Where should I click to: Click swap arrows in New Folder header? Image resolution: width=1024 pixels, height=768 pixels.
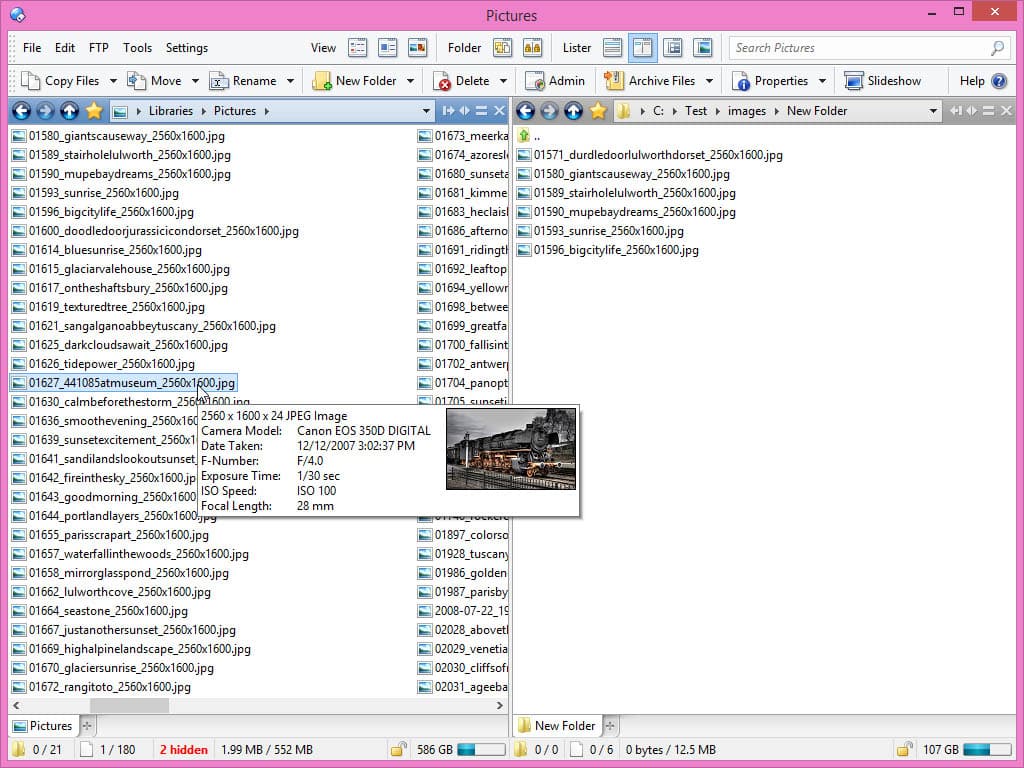pyautogui.click(x=972, y=111)
